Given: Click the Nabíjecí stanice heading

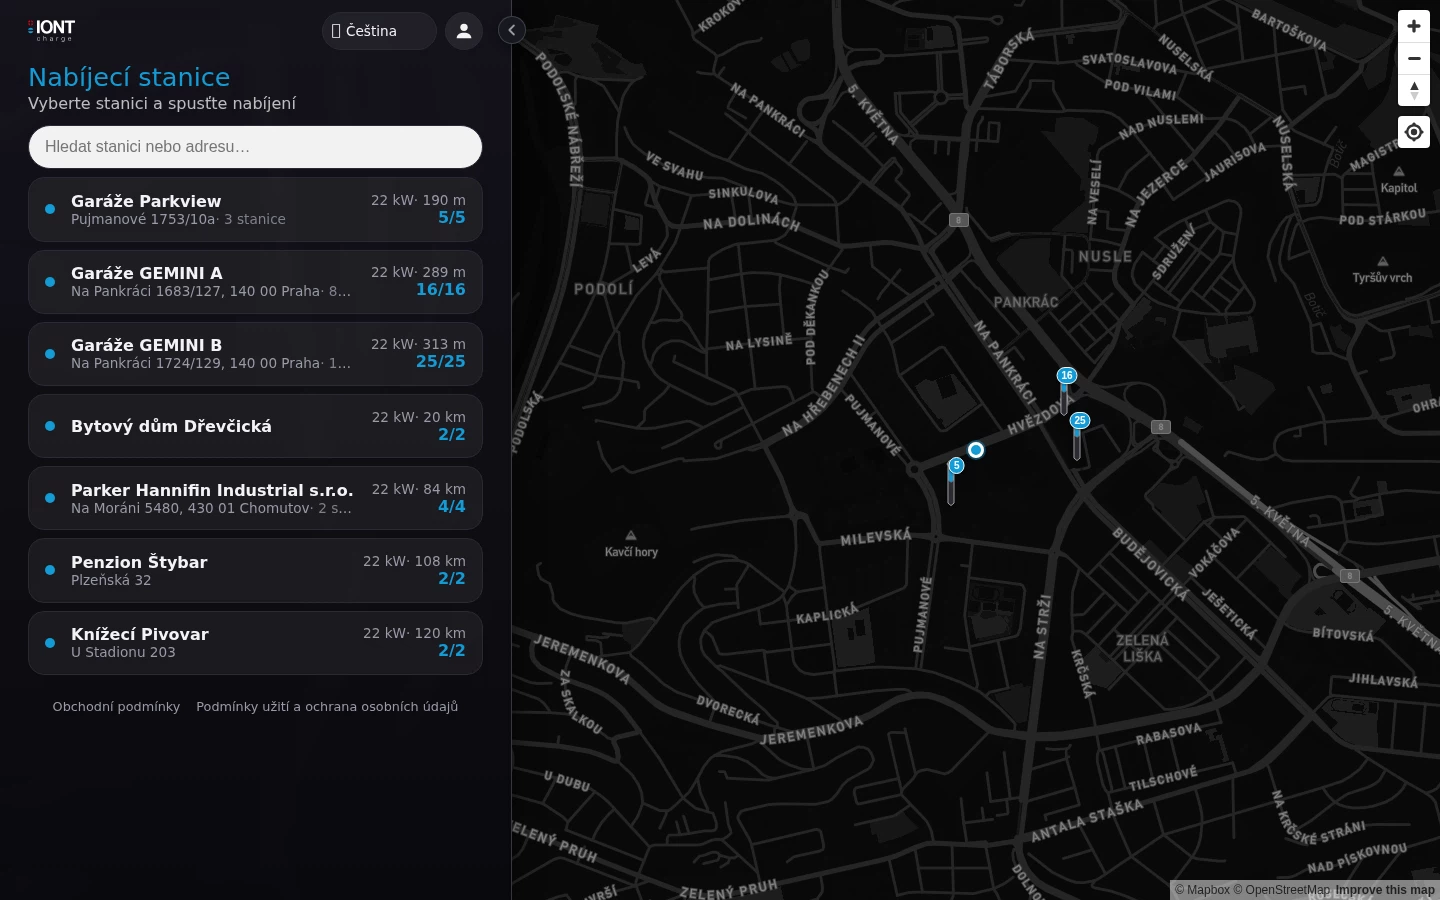Looking at the screenshot, I should tap(129, 78).
